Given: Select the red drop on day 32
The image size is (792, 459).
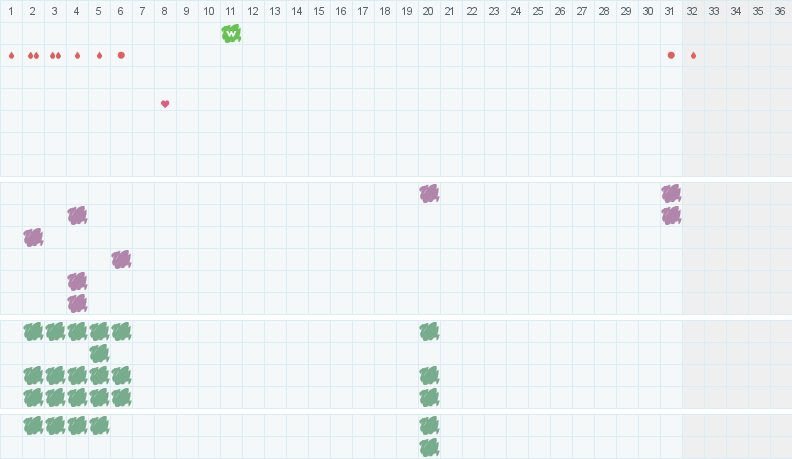Looking at the screenshot, I should [693, 55].
